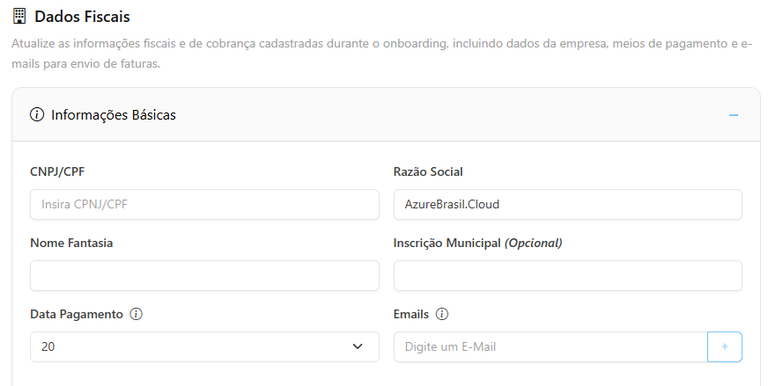Click the Emails label text

coord(411,314)
